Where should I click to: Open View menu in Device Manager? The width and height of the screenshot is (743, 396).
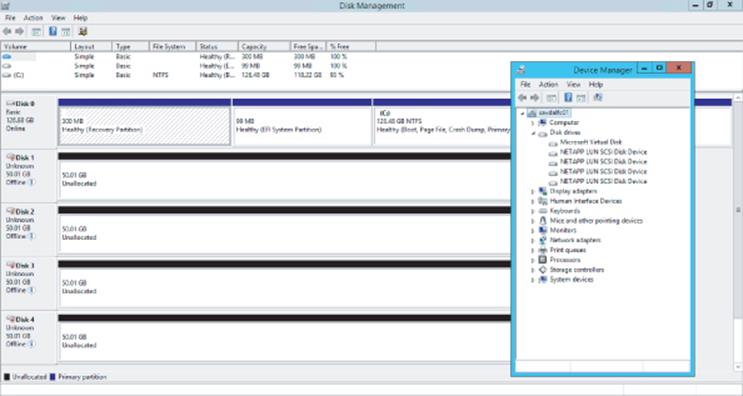[573, 84]
